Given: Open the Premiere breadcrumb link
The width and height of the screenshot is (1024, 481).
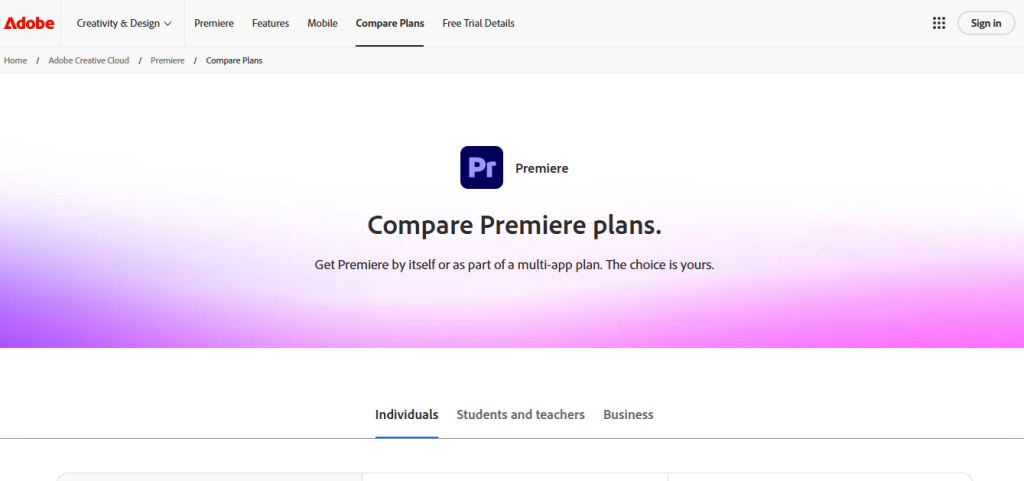Looking at the screenshot, I should coord(168,61).
